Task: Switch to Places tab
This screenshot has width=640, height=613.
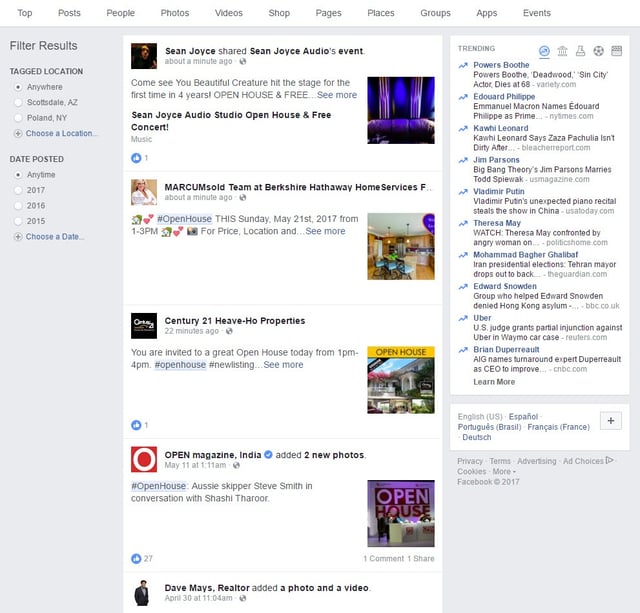Action: pos(380,13)
